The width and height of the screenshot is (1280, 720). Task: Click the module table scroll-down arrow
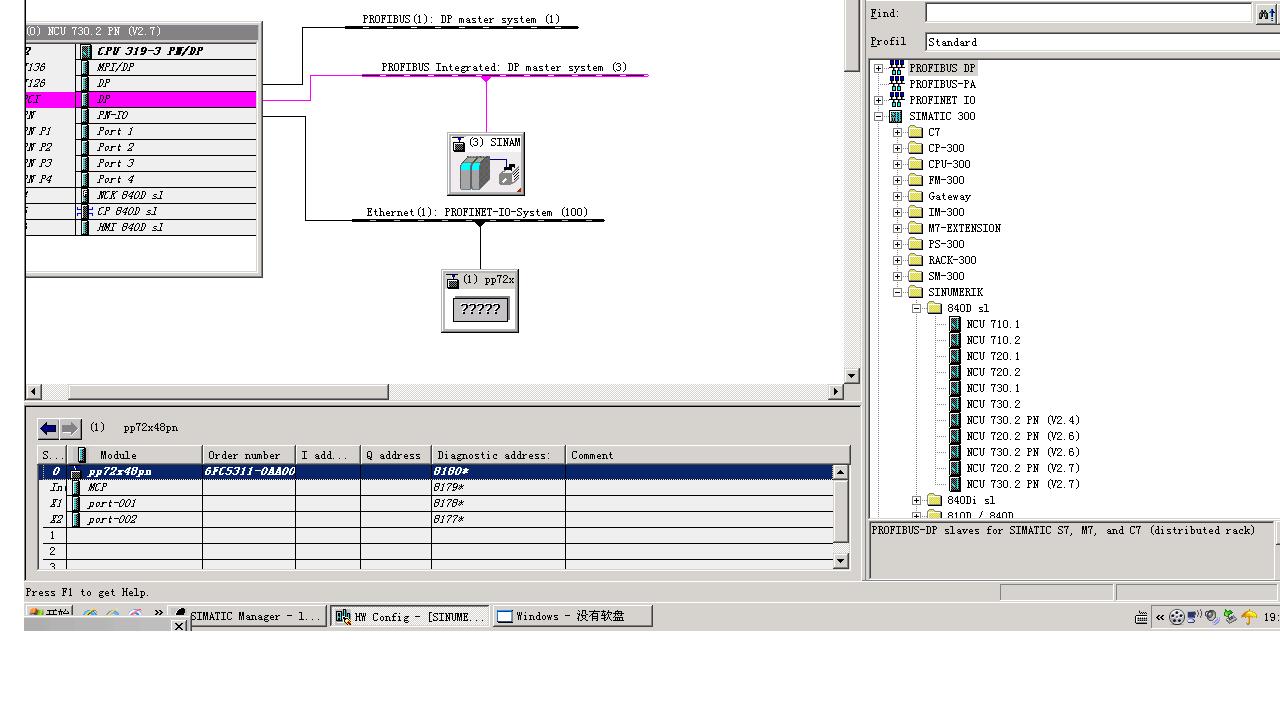click(841, 562)
